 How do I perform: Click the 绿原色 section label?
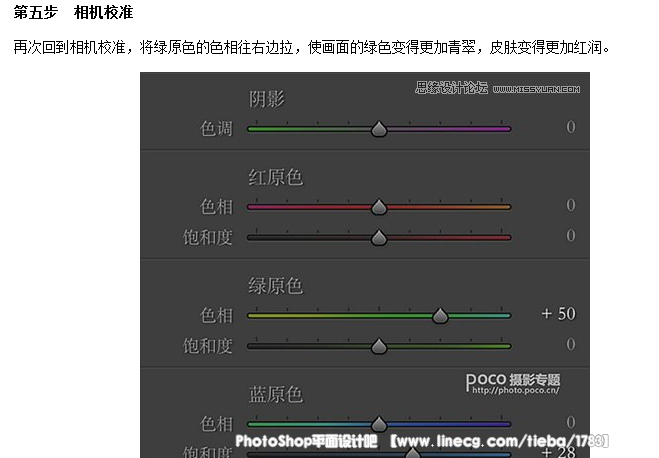pyautogui.click(x=275, y=286)
